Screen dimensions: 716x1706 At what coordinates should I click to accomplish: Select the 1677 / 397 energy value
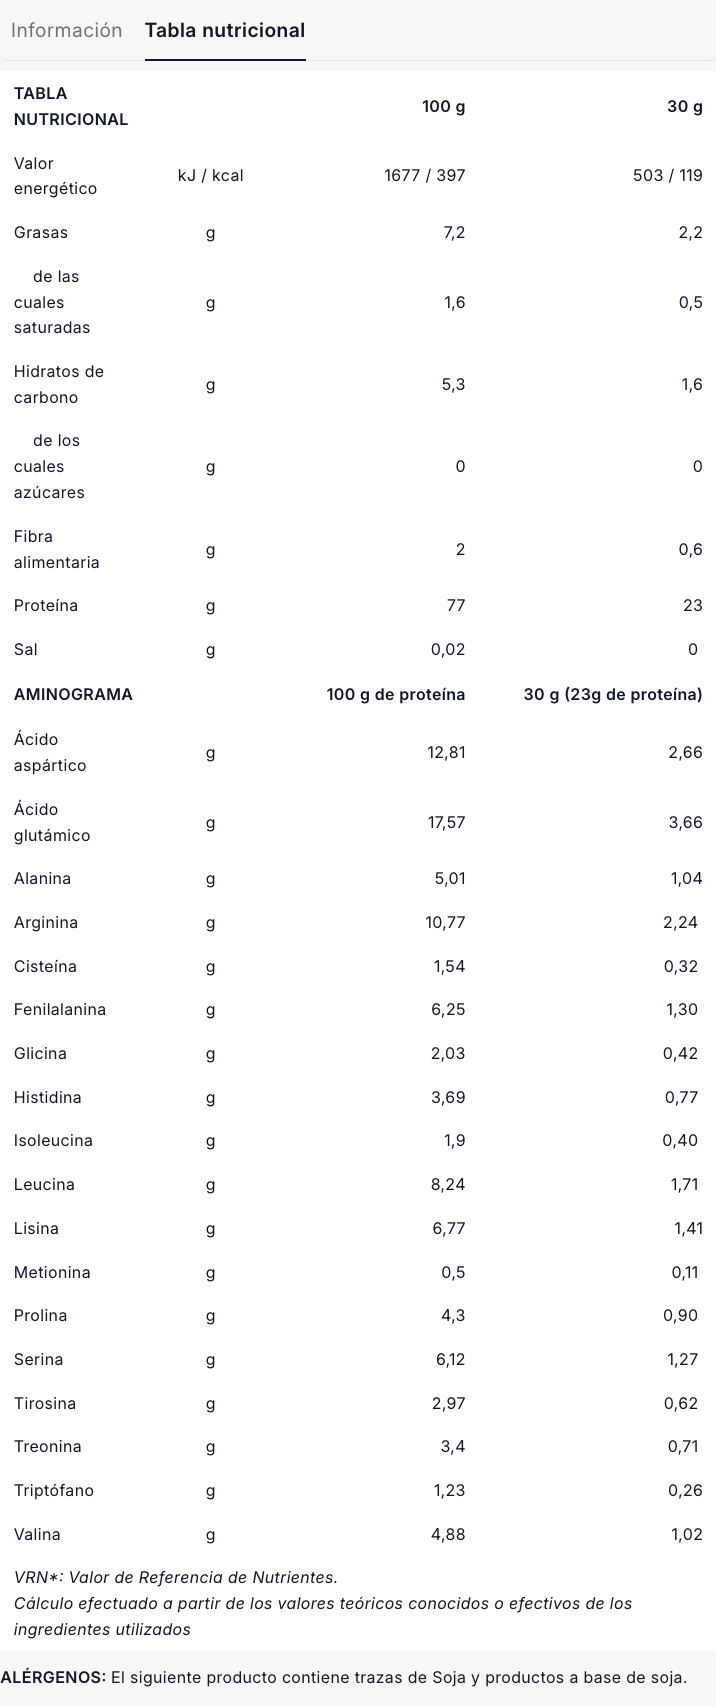click(424, 176)
